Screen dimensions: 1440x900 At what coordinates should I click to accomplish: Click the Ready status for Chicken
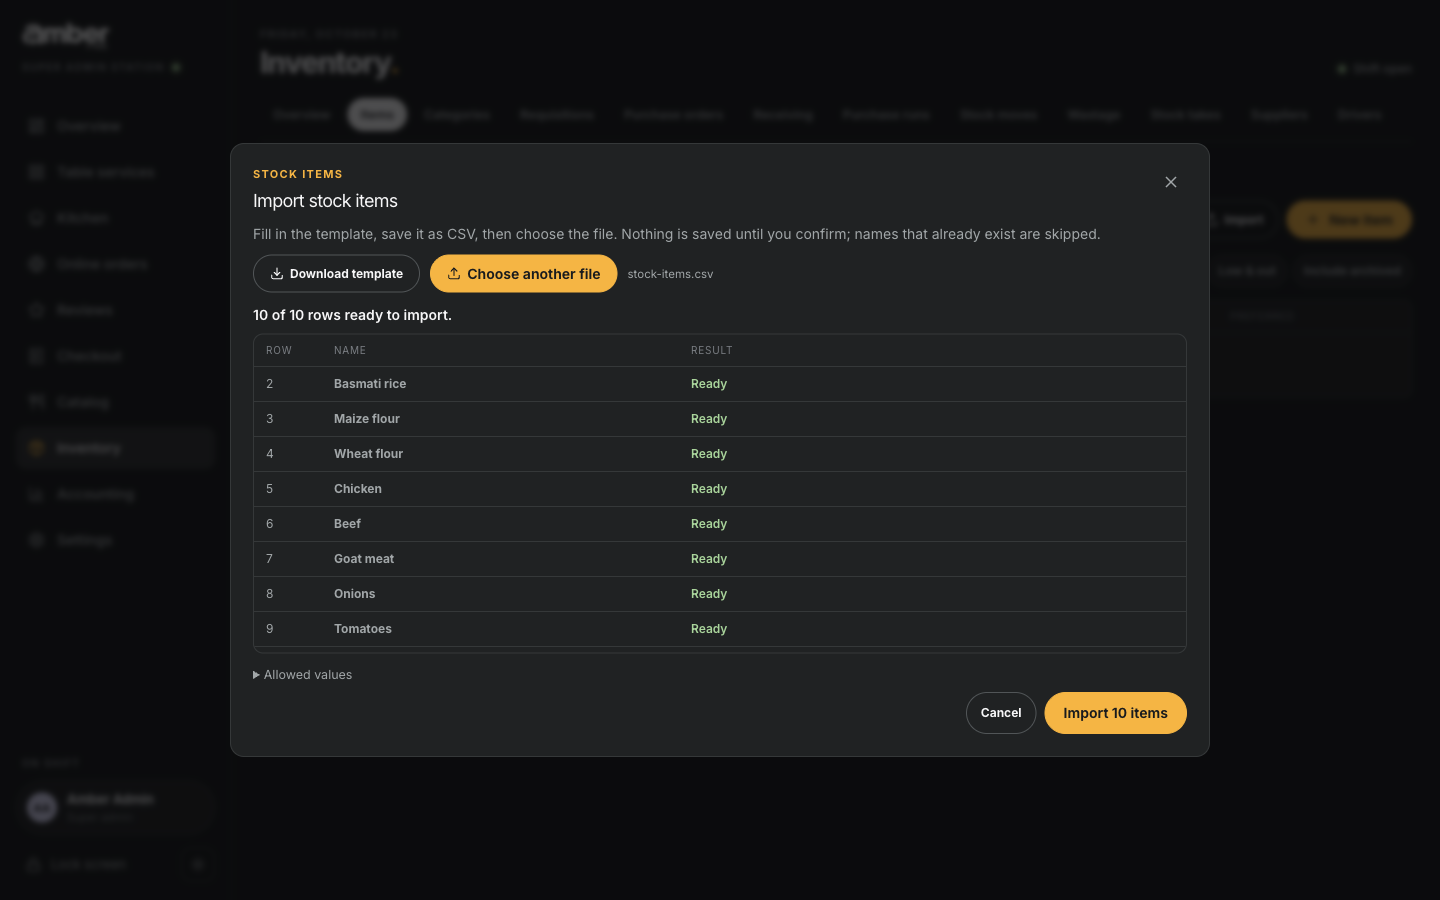pos(709,489)
